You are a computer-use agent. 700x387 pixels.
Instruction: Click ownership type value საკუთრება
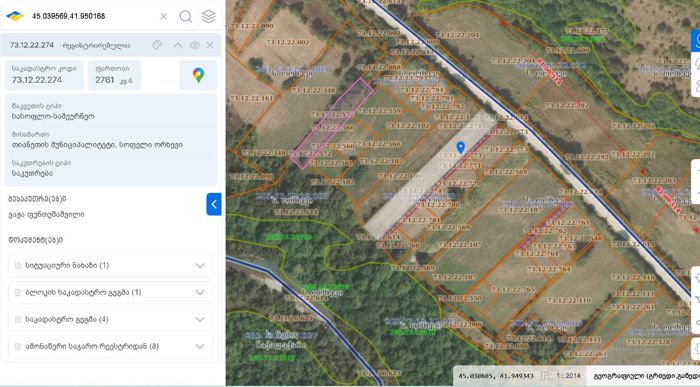point(32,173)
